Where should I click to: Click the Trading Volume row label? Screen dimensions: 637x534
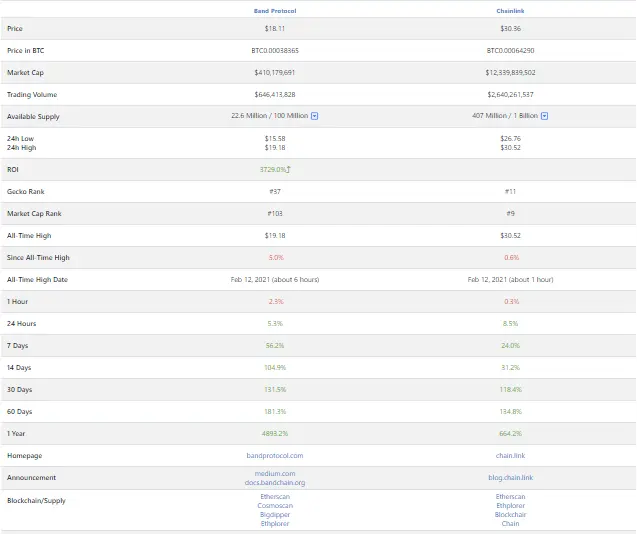32,94
